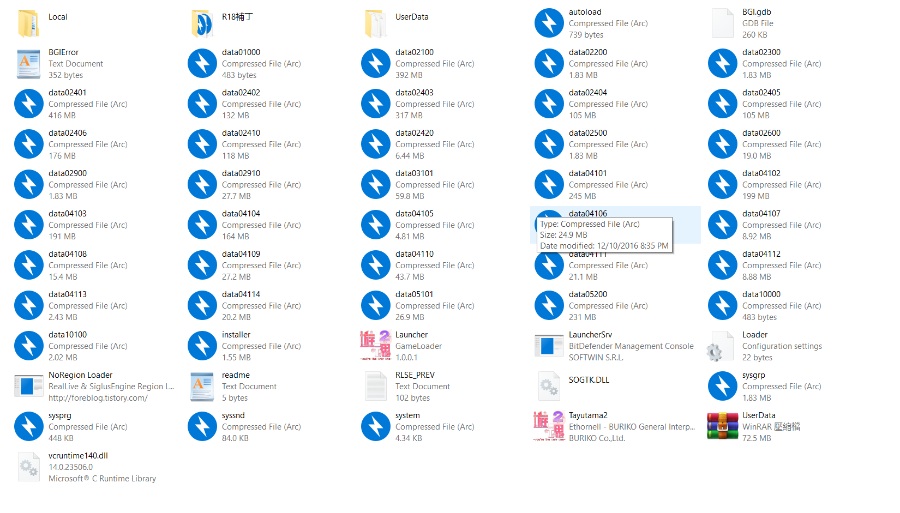The image size is (900, 513).
Task: Click the autoload archive icon
Action: coord(549,23)
